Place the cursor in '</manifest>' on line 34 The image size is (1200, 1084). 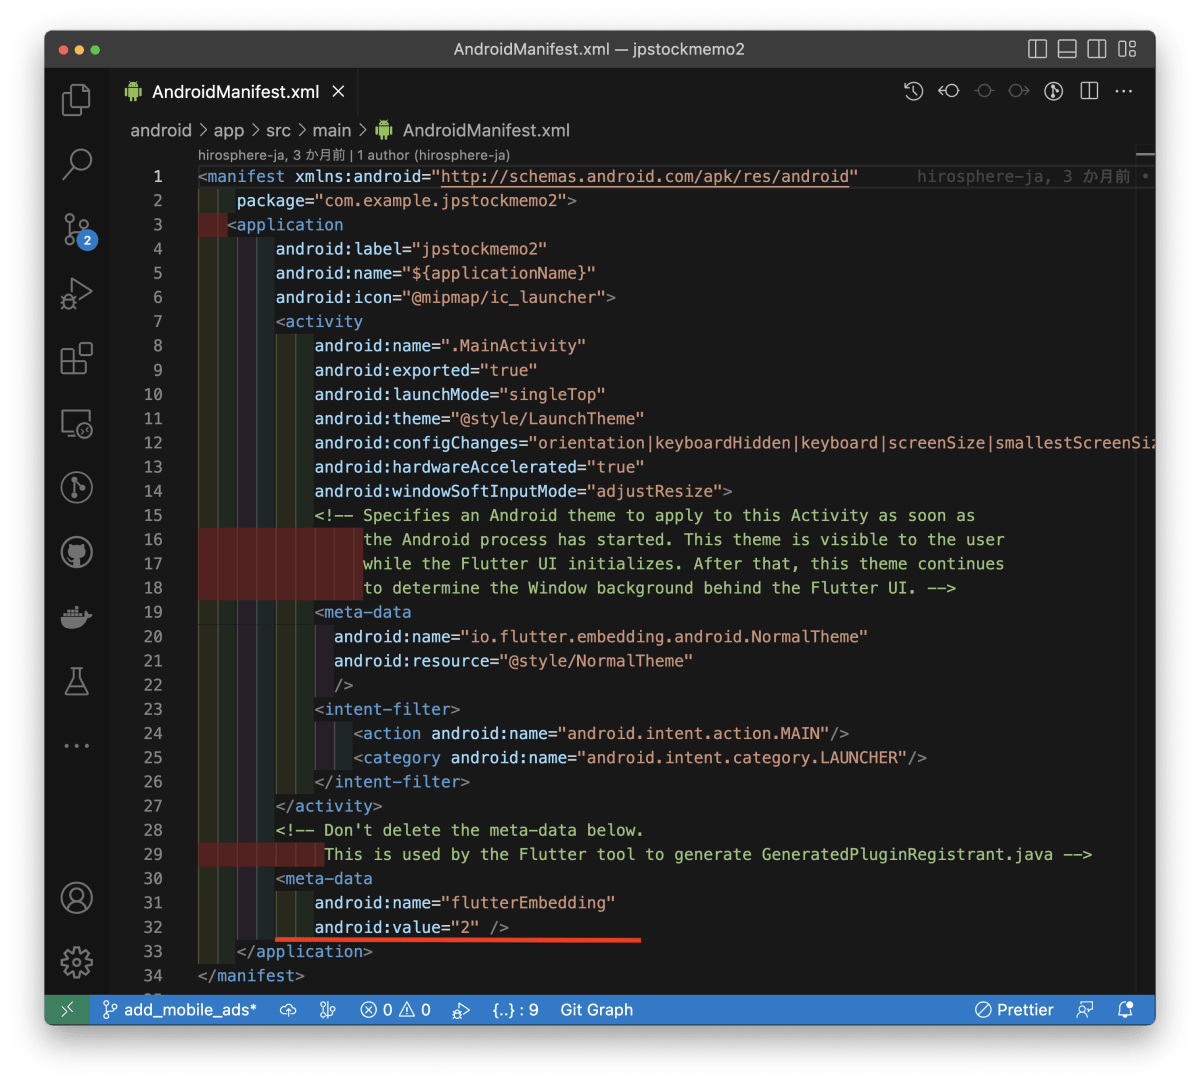click(251, 976)
